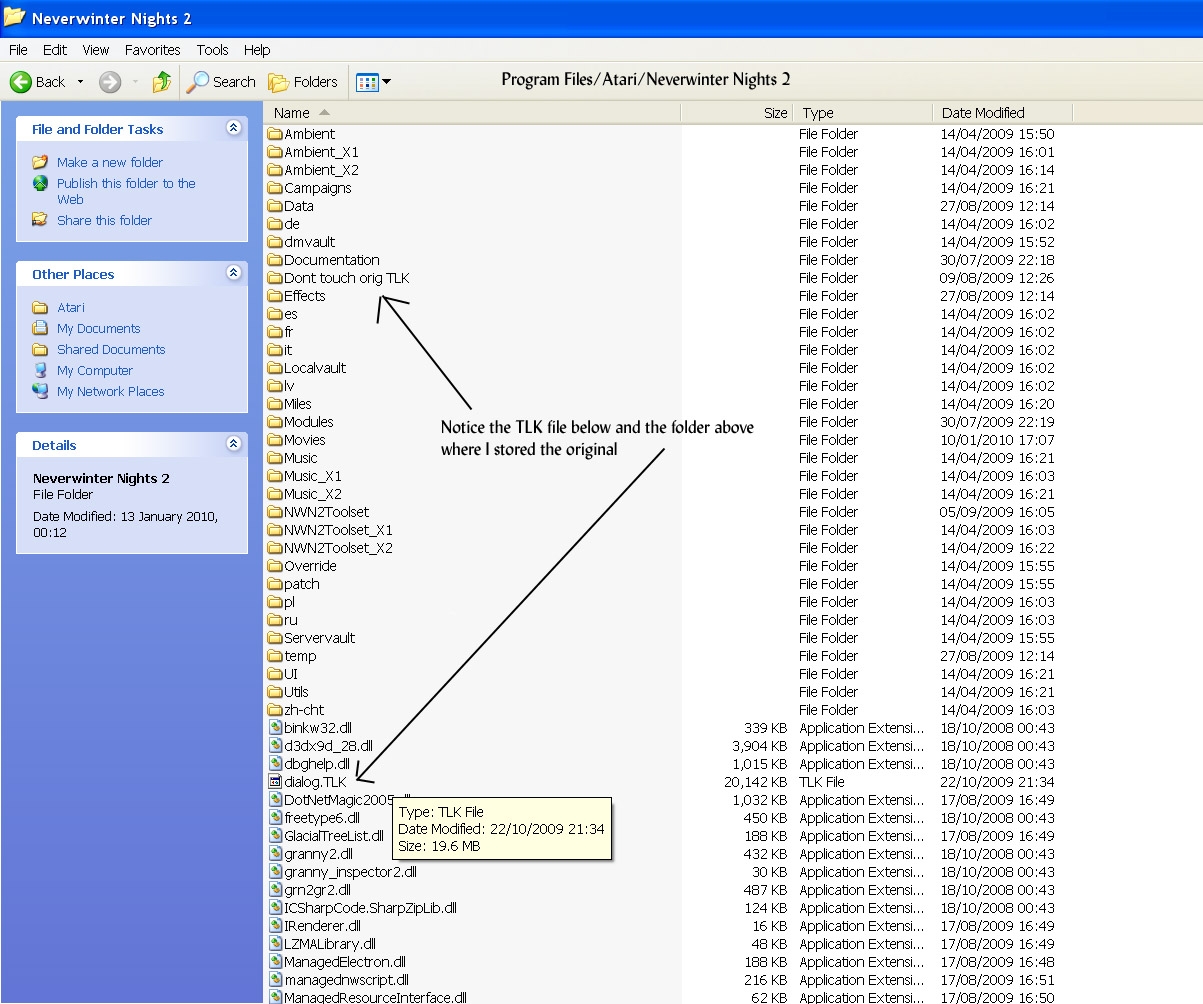
Task: Click the Share this folder link
Action: pyautogui.click(x=104, y=220)
